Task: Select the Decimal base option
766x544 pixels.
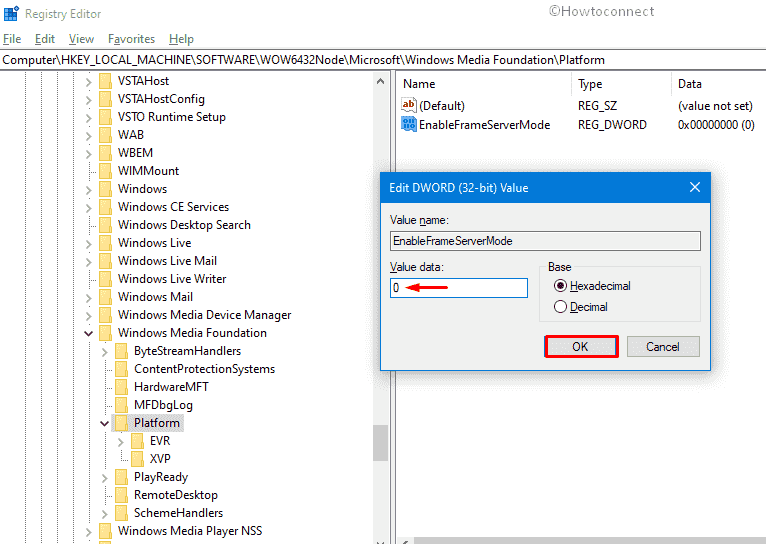Action: (x=560, y=307)
